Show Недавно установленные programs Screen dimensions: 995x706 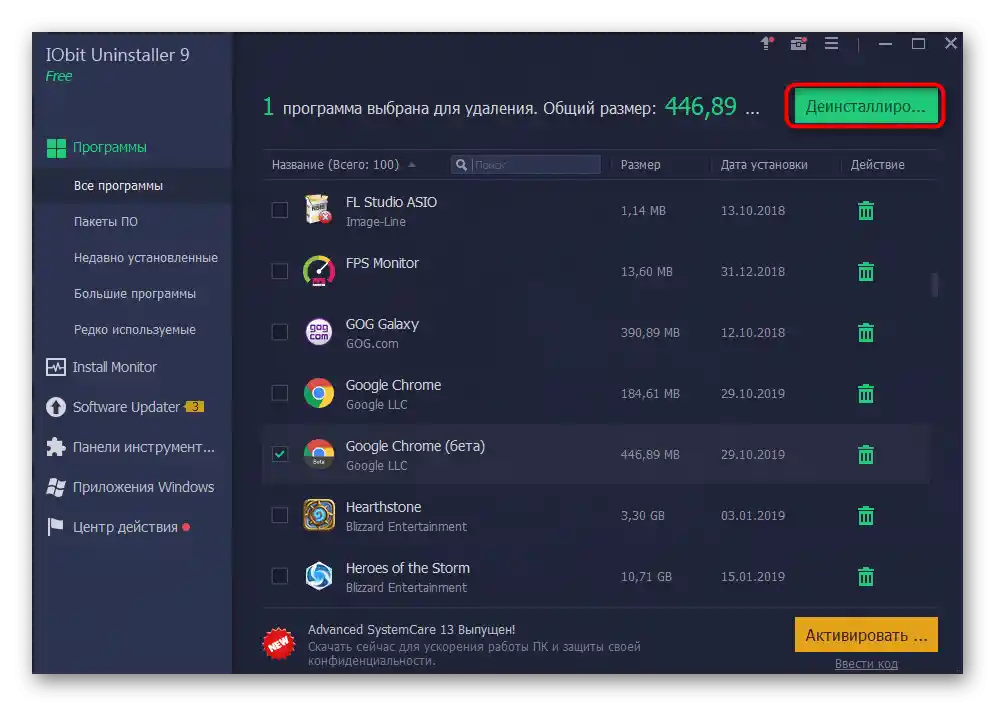tap(145, 258)
